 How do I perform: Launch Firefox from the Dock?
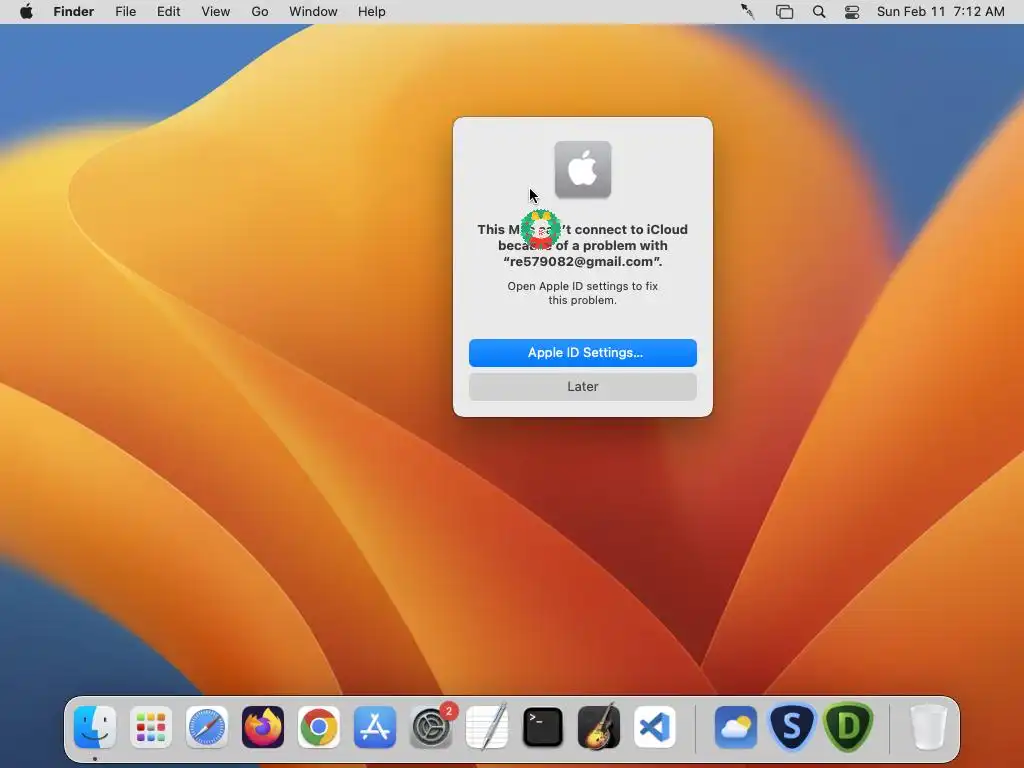263,727
